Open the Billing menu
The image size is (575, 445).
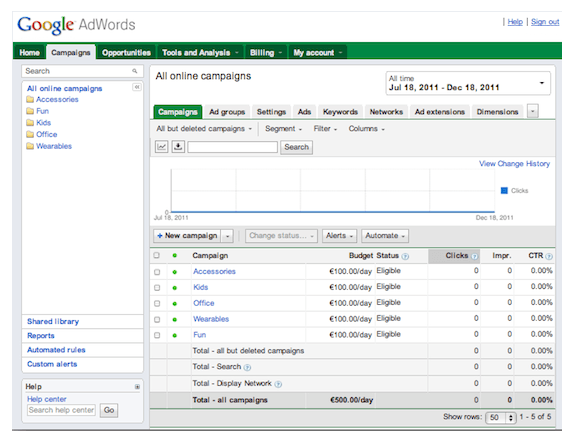pos(266,52)
